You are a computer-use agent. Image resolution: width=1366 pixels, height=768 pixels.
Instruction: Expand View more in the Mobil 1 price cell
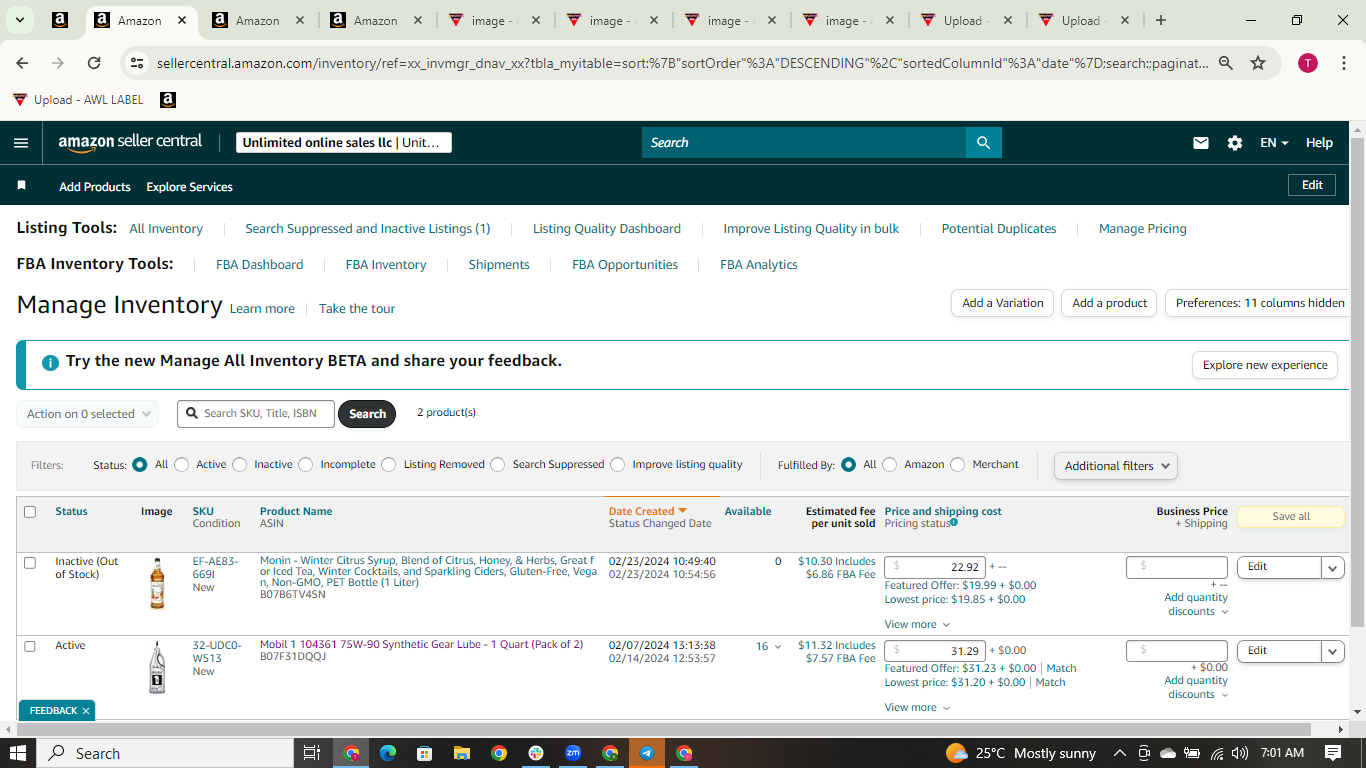(917, 707)
